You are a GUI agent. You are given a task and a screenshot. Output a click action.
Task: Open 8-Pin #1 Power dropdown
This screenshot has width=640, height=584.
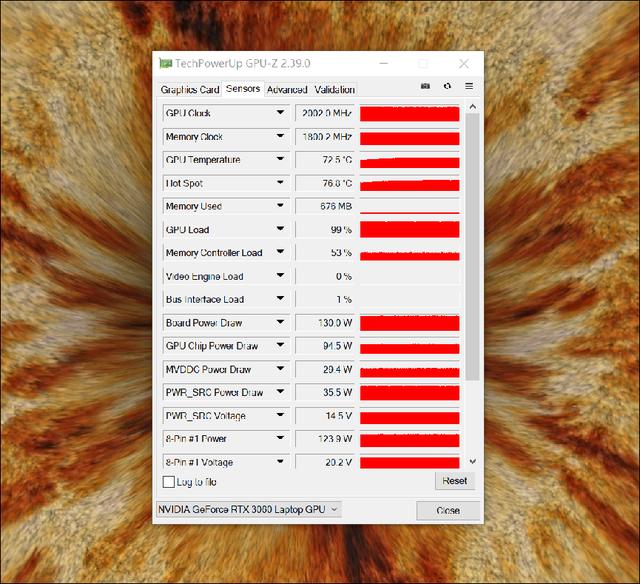[x=280, y=438]
